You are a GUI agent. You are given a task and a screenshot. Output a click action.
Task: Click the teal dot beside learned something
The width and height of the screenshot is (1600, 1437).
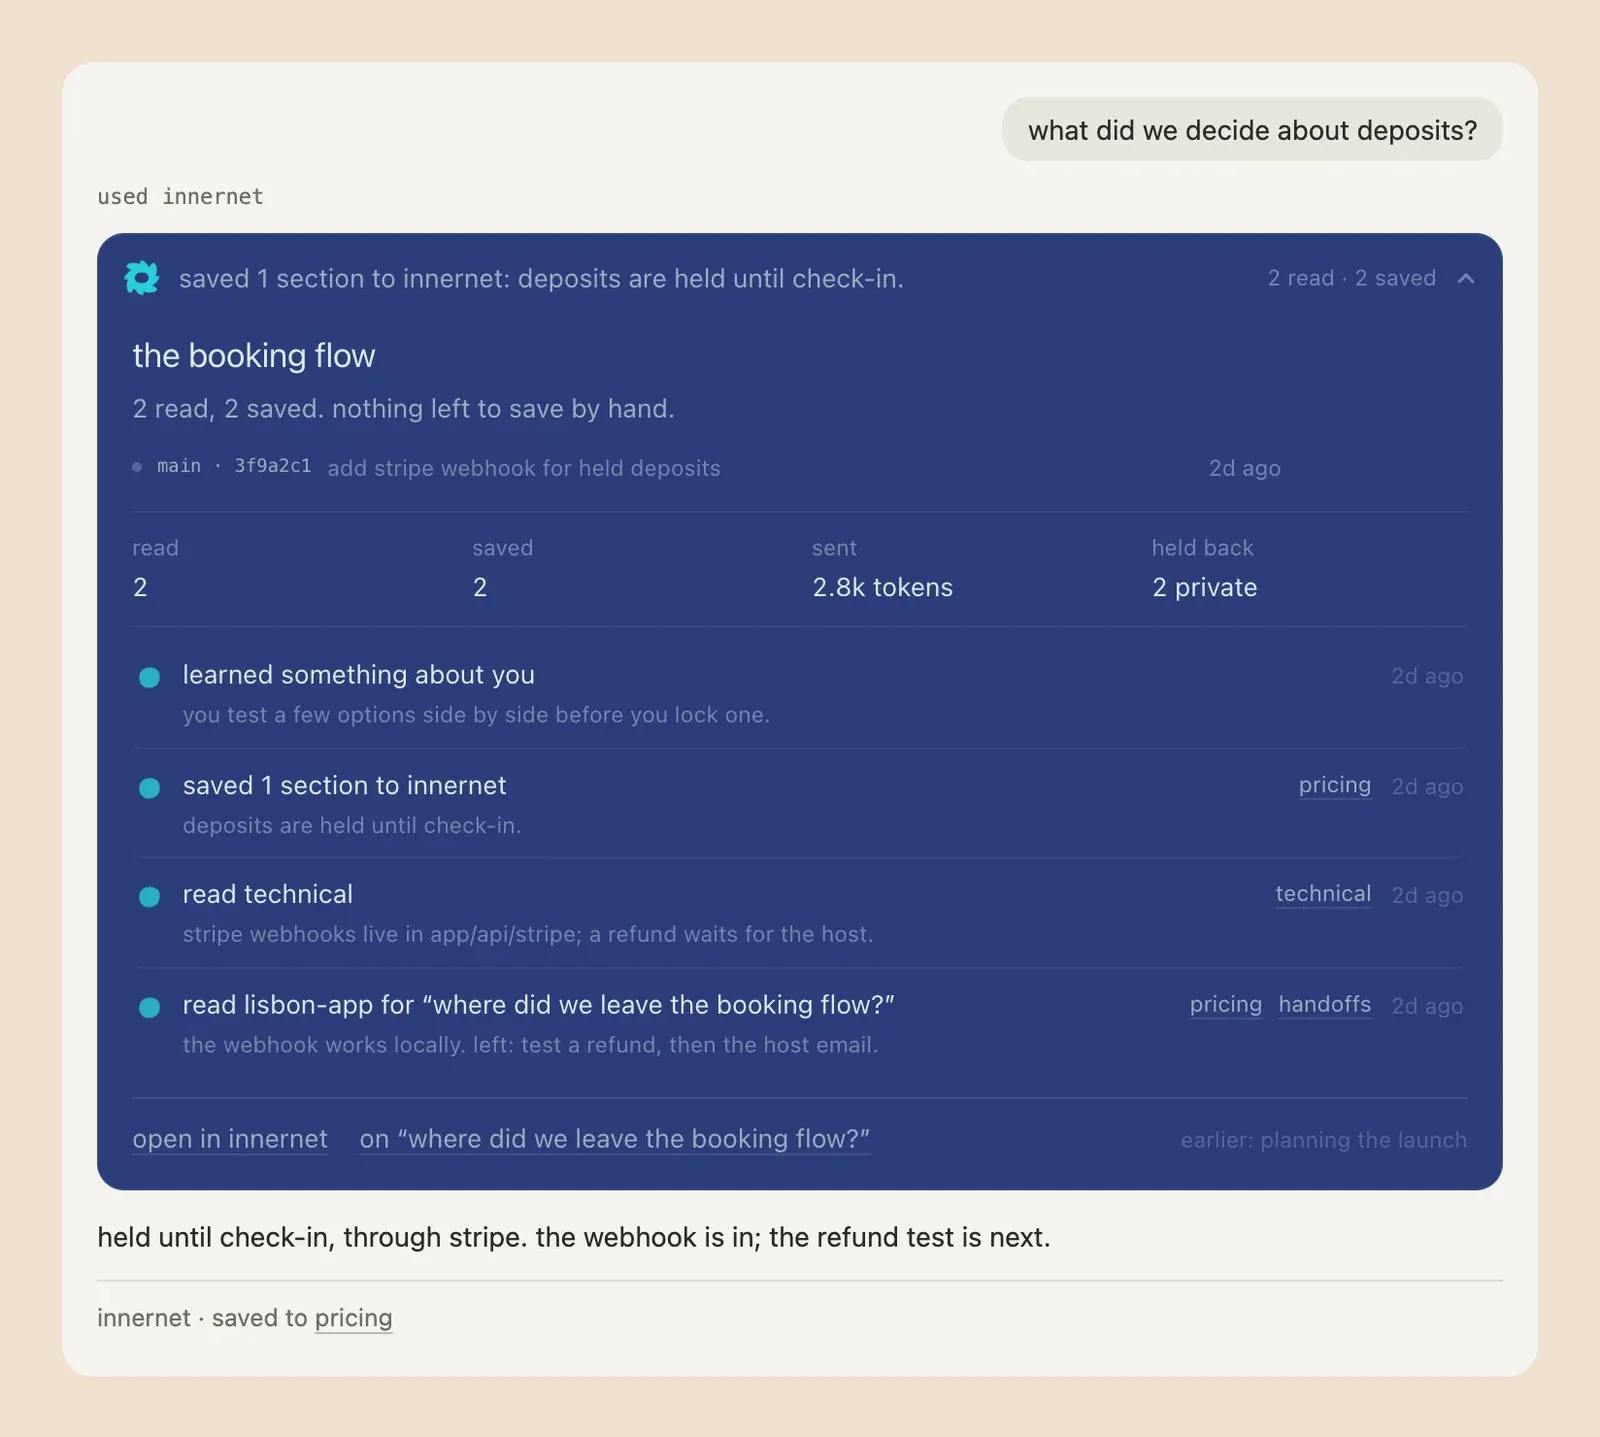[149, 677]
